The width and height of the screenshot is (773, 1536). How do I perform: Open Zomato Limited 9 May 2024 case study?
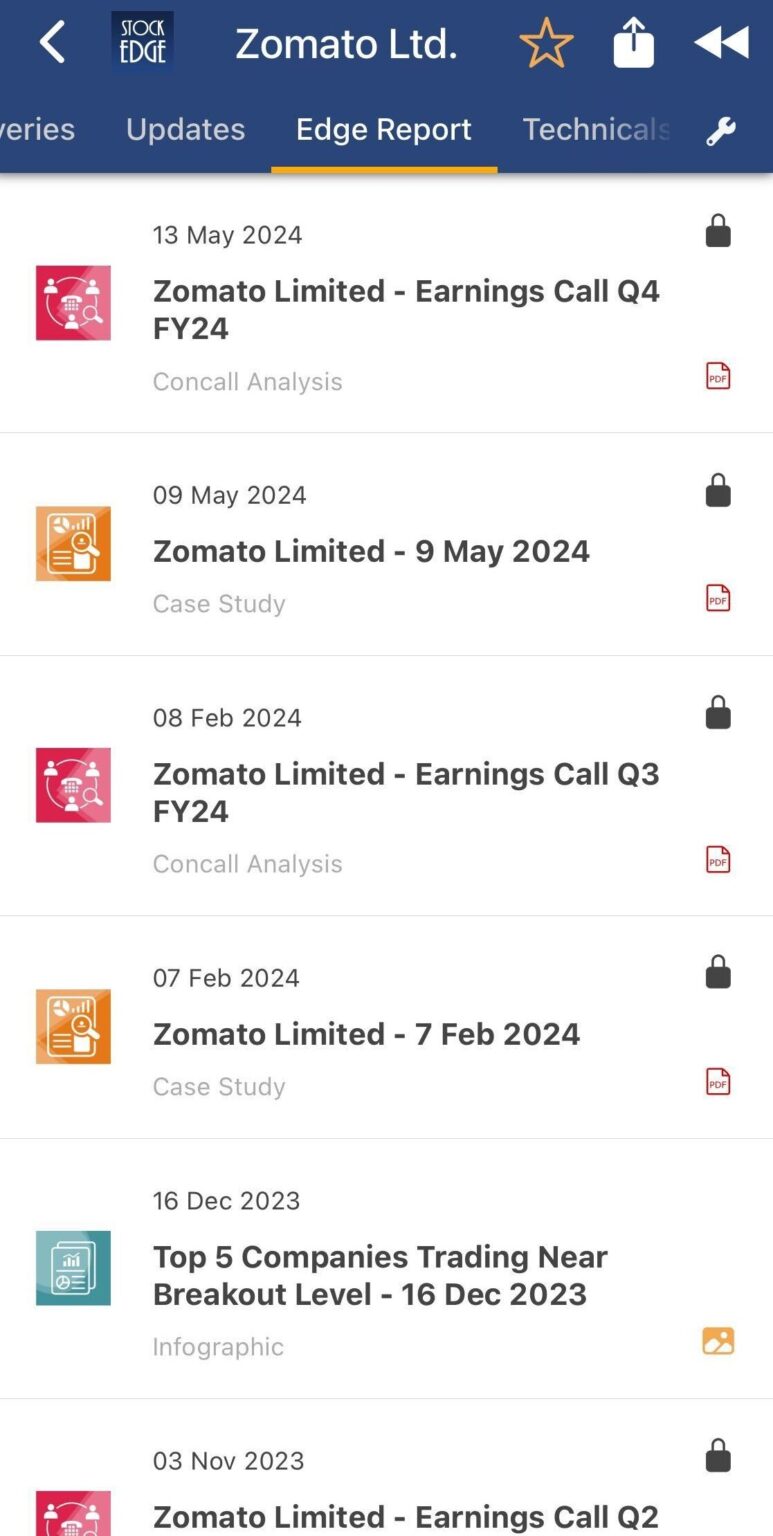[371, 551]
